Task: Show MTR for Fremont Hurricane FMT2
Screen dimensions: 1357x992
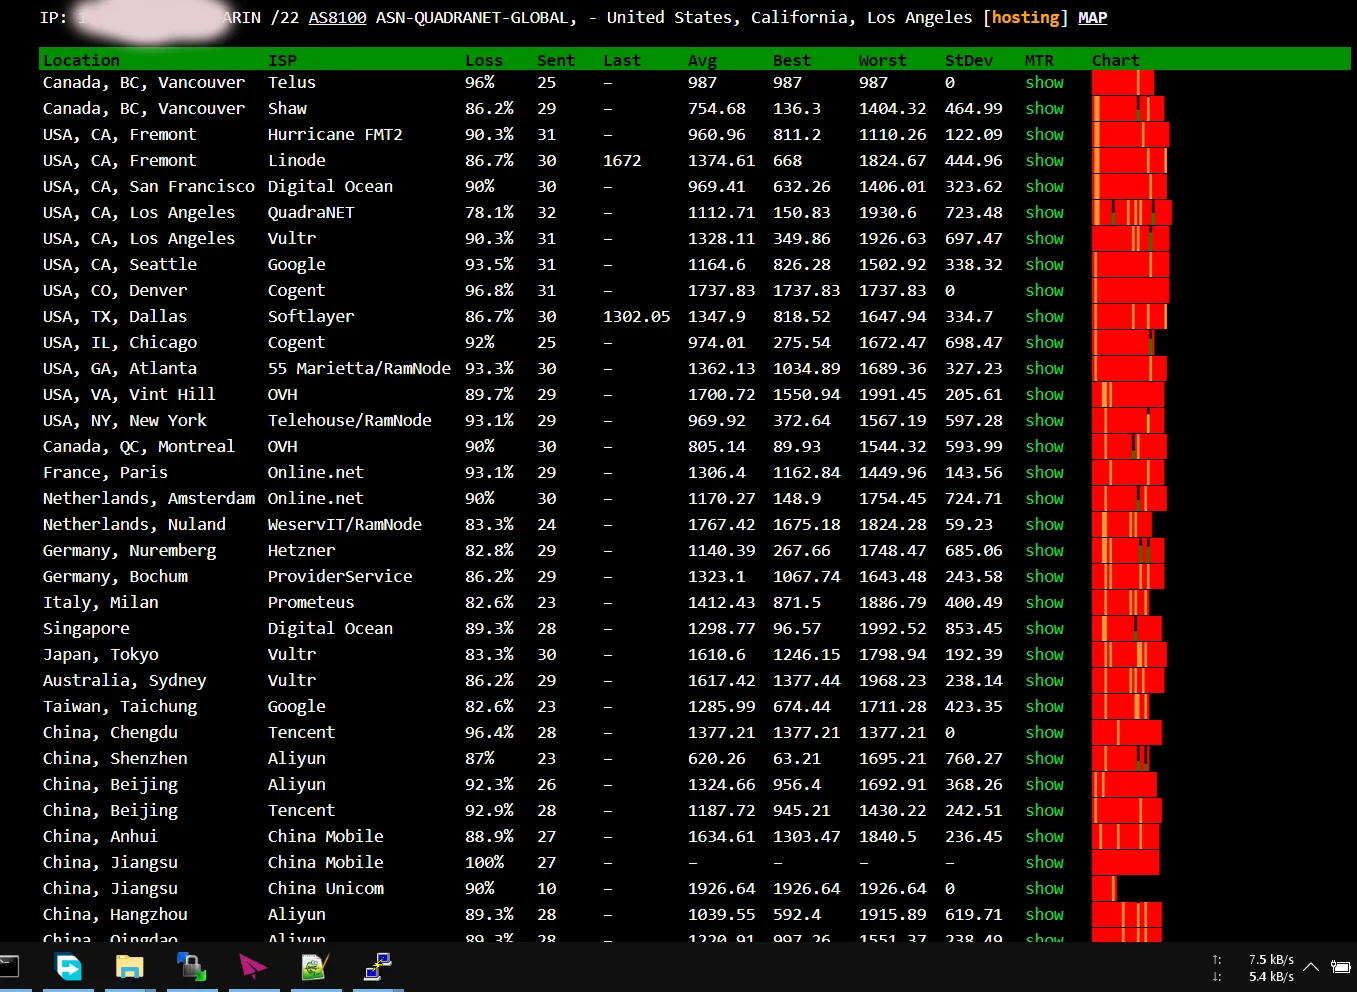Action: [1044, 135]
